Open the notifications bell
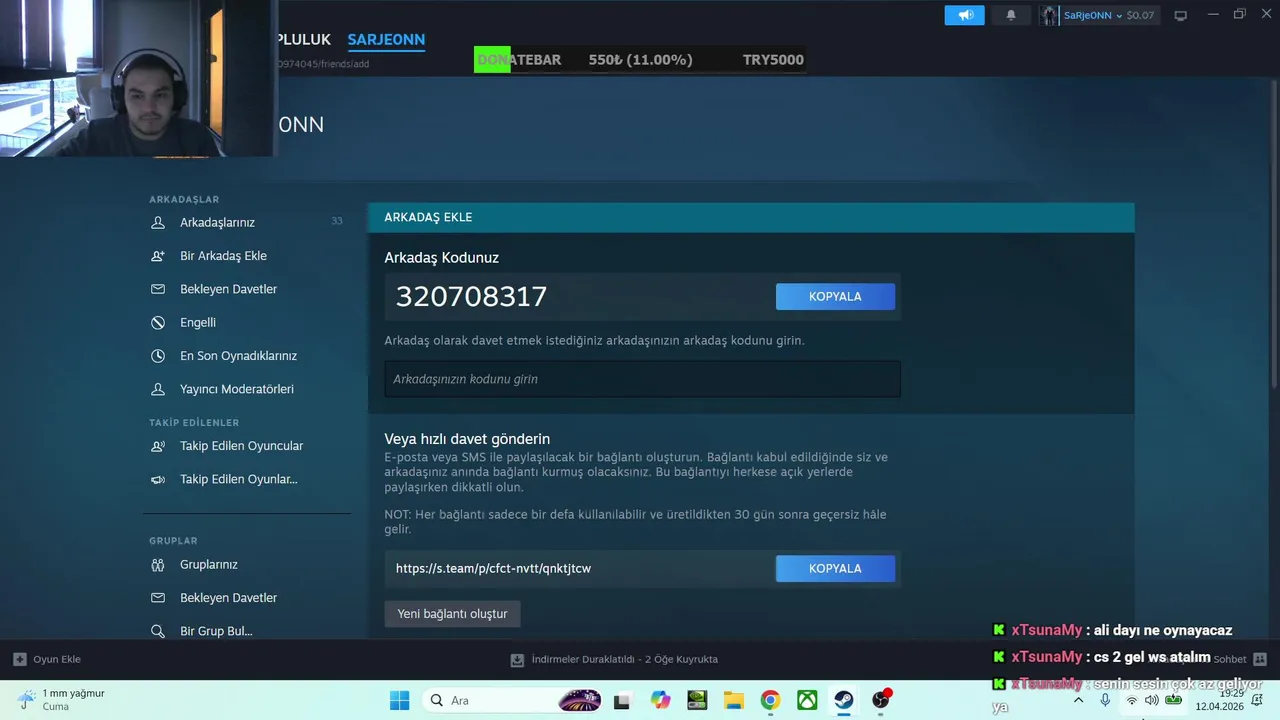Image resolution: width=1280 pixels, height=720 pixels. 1010,15
